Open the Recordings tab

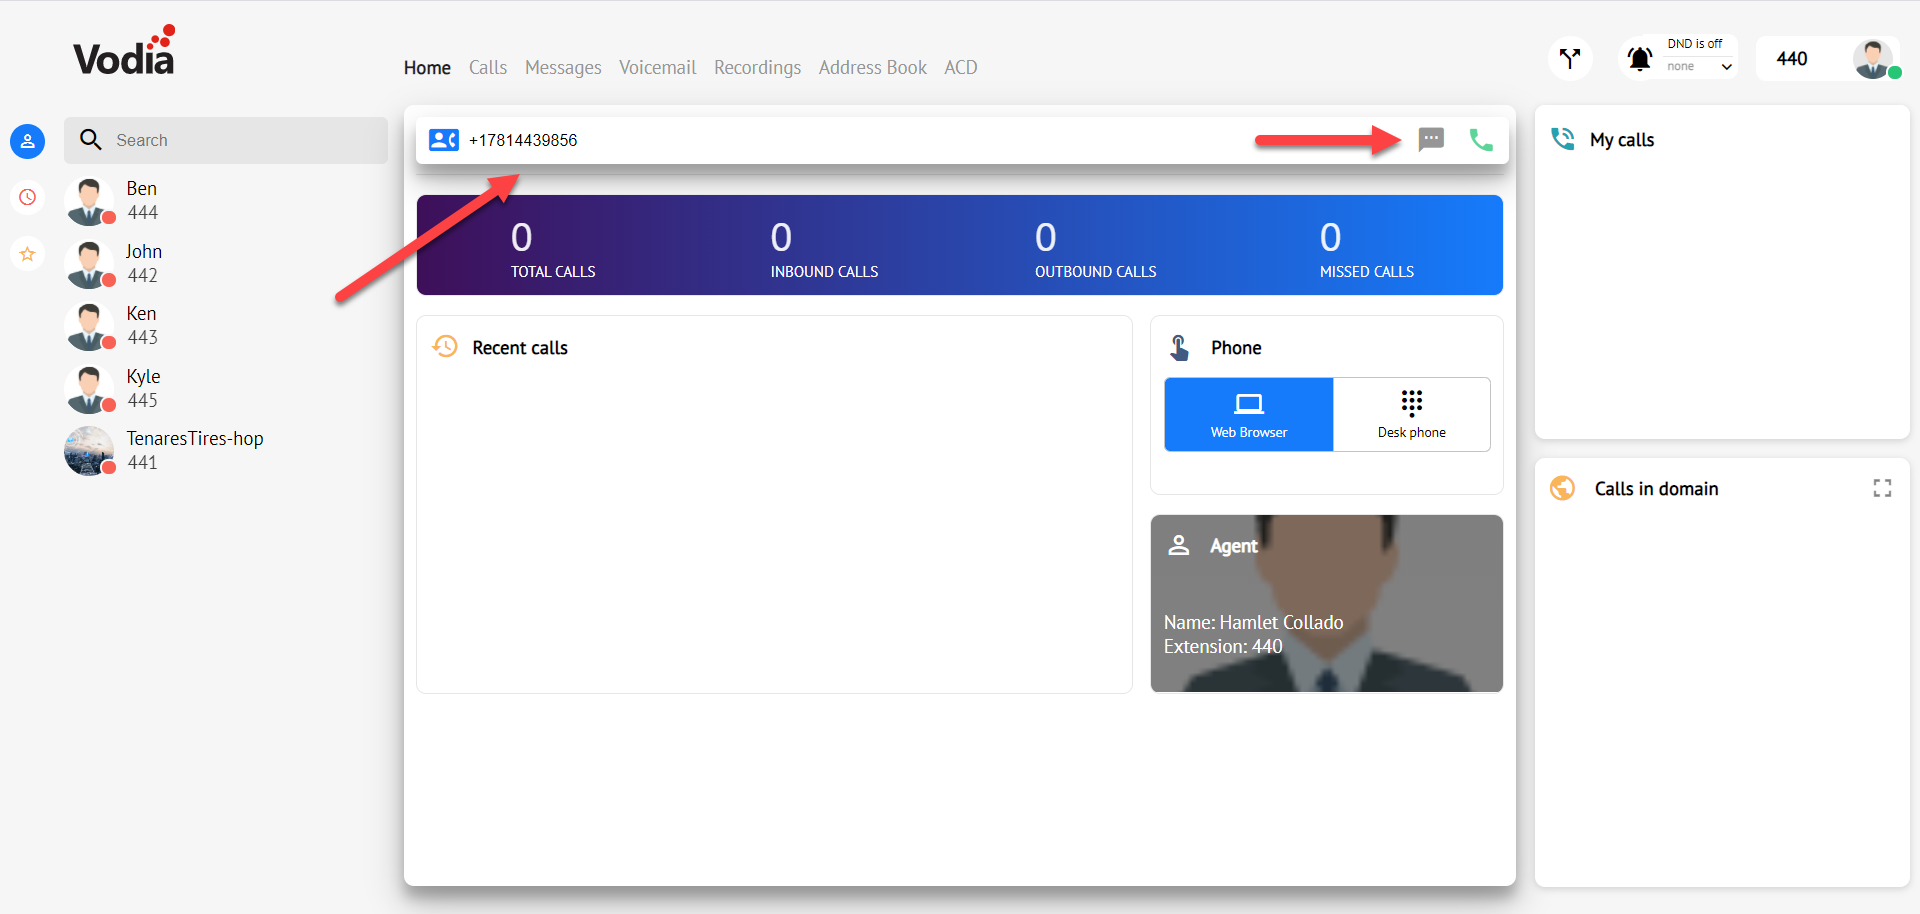757,68
